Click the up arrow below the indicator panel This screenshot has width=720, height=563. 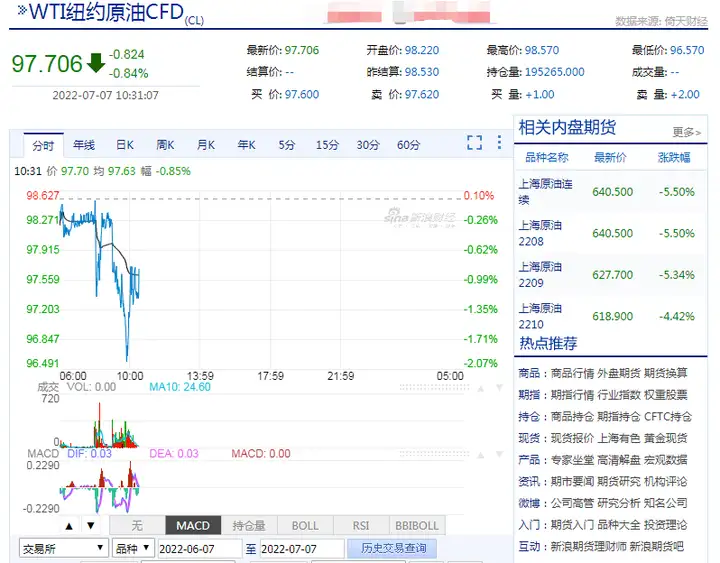point(69,525)
